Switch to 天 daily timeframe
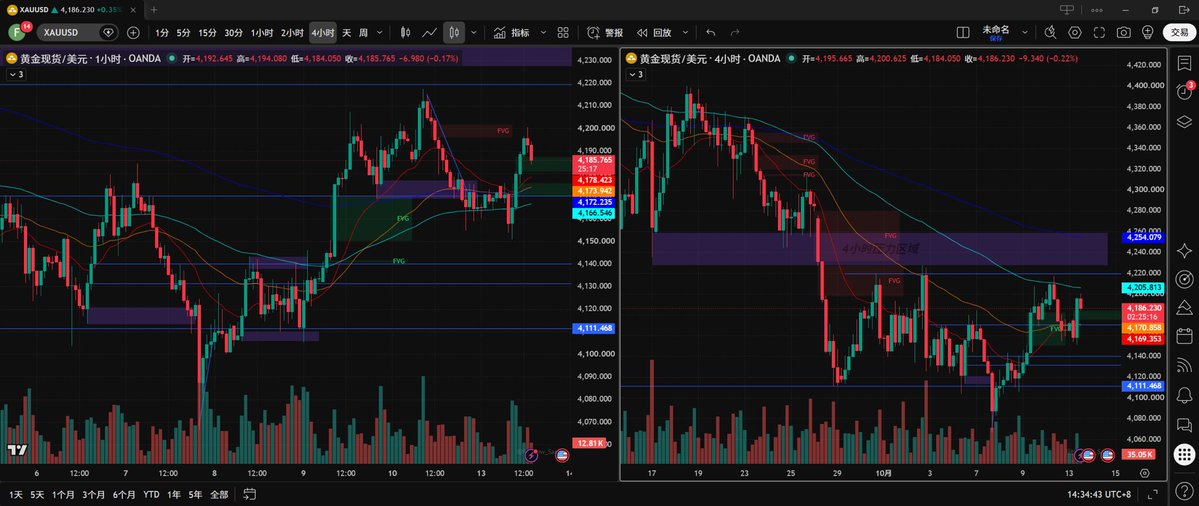Screen dimensions: 1199x506 [x=346, y=33]
